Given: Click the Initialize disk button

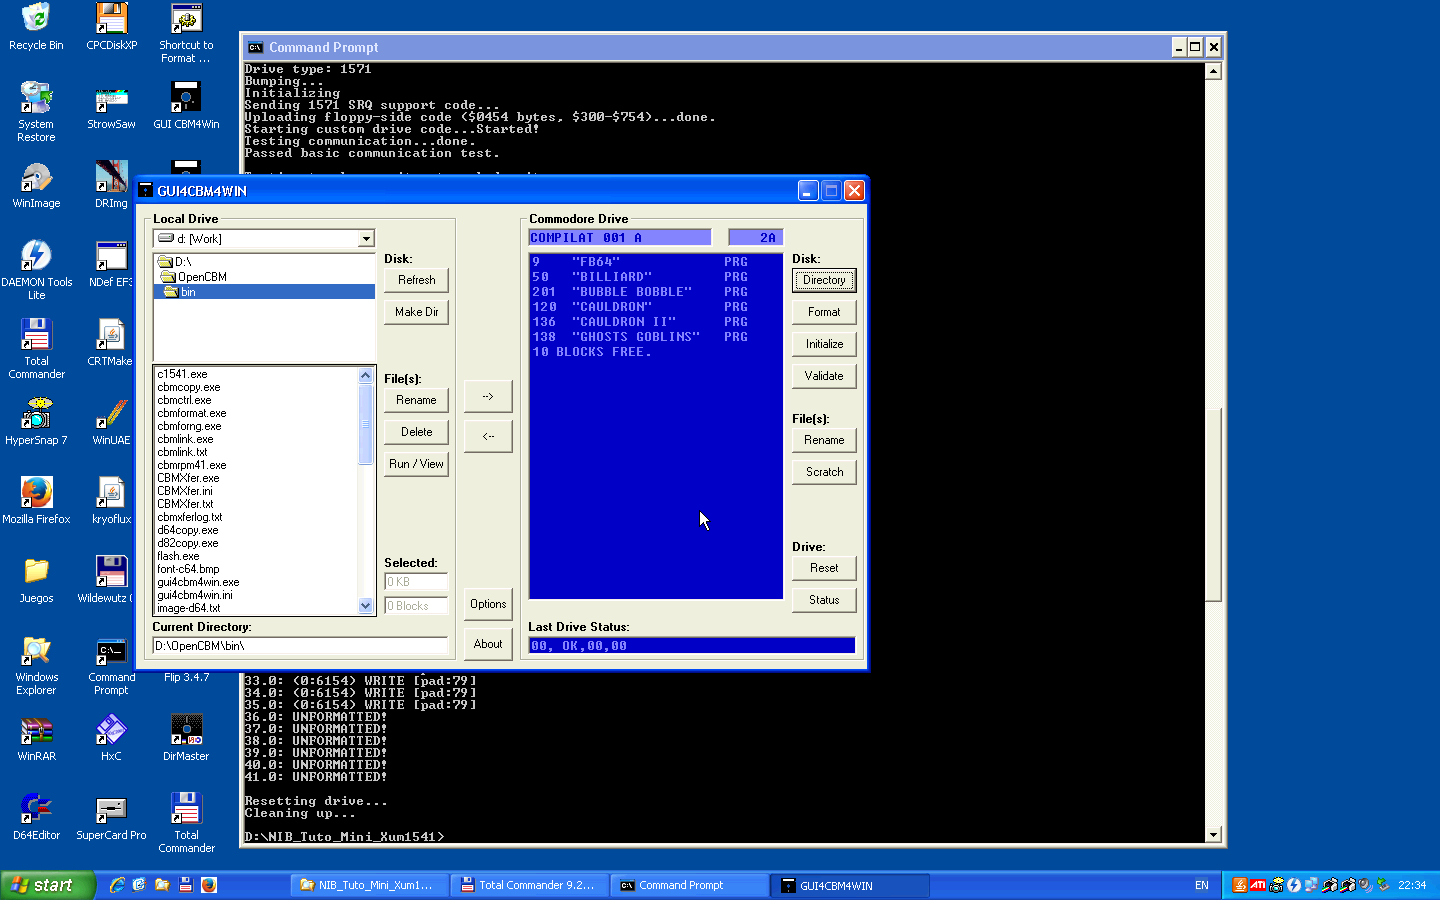Looking at the screenshot, I should pyautogui.click(x=824, y=344).
